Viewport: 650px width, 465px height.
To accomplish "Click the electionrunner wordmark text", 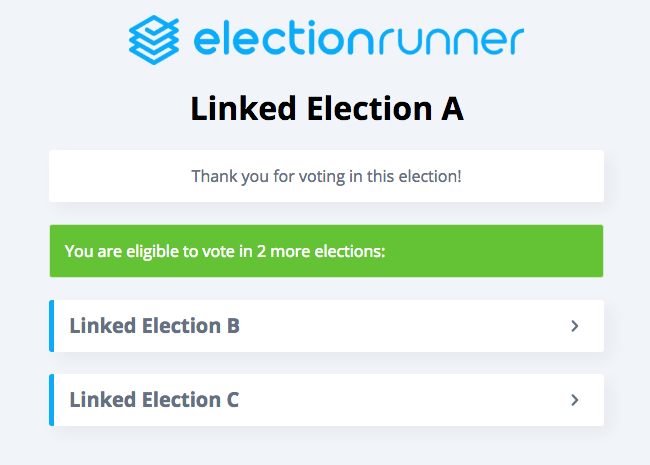I will pos(359,40).
